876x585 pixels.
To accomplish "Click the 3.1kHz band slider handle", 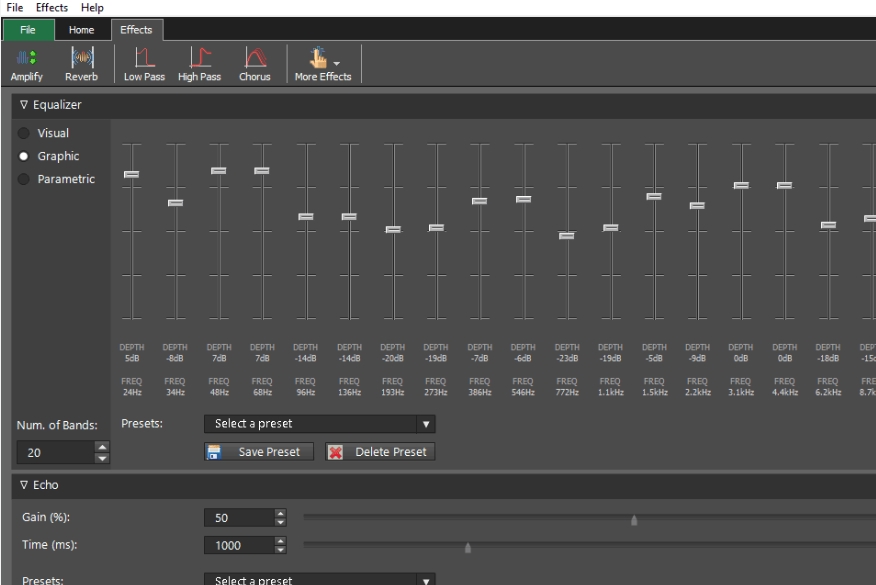I will tap(741, 186).
